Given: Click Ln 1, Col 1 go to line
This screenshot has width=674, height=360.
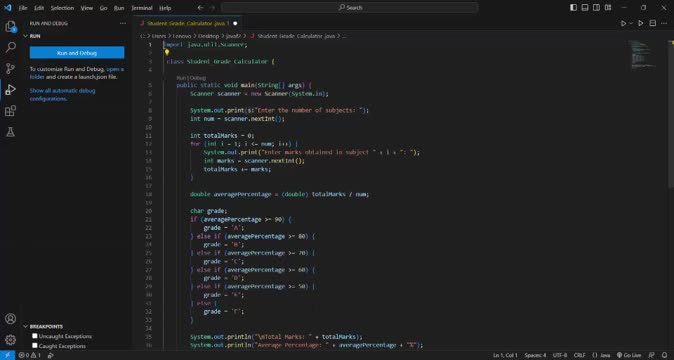Looking at the screenshot, I should point(505,355).
